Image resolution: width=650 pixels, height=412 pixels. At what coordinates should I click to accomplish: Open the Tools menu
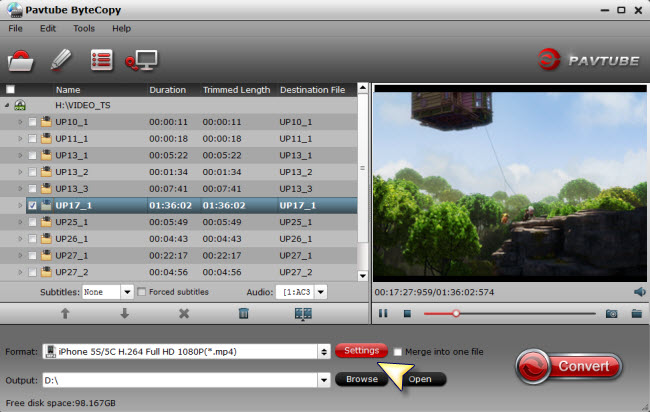tap(84, 29)
